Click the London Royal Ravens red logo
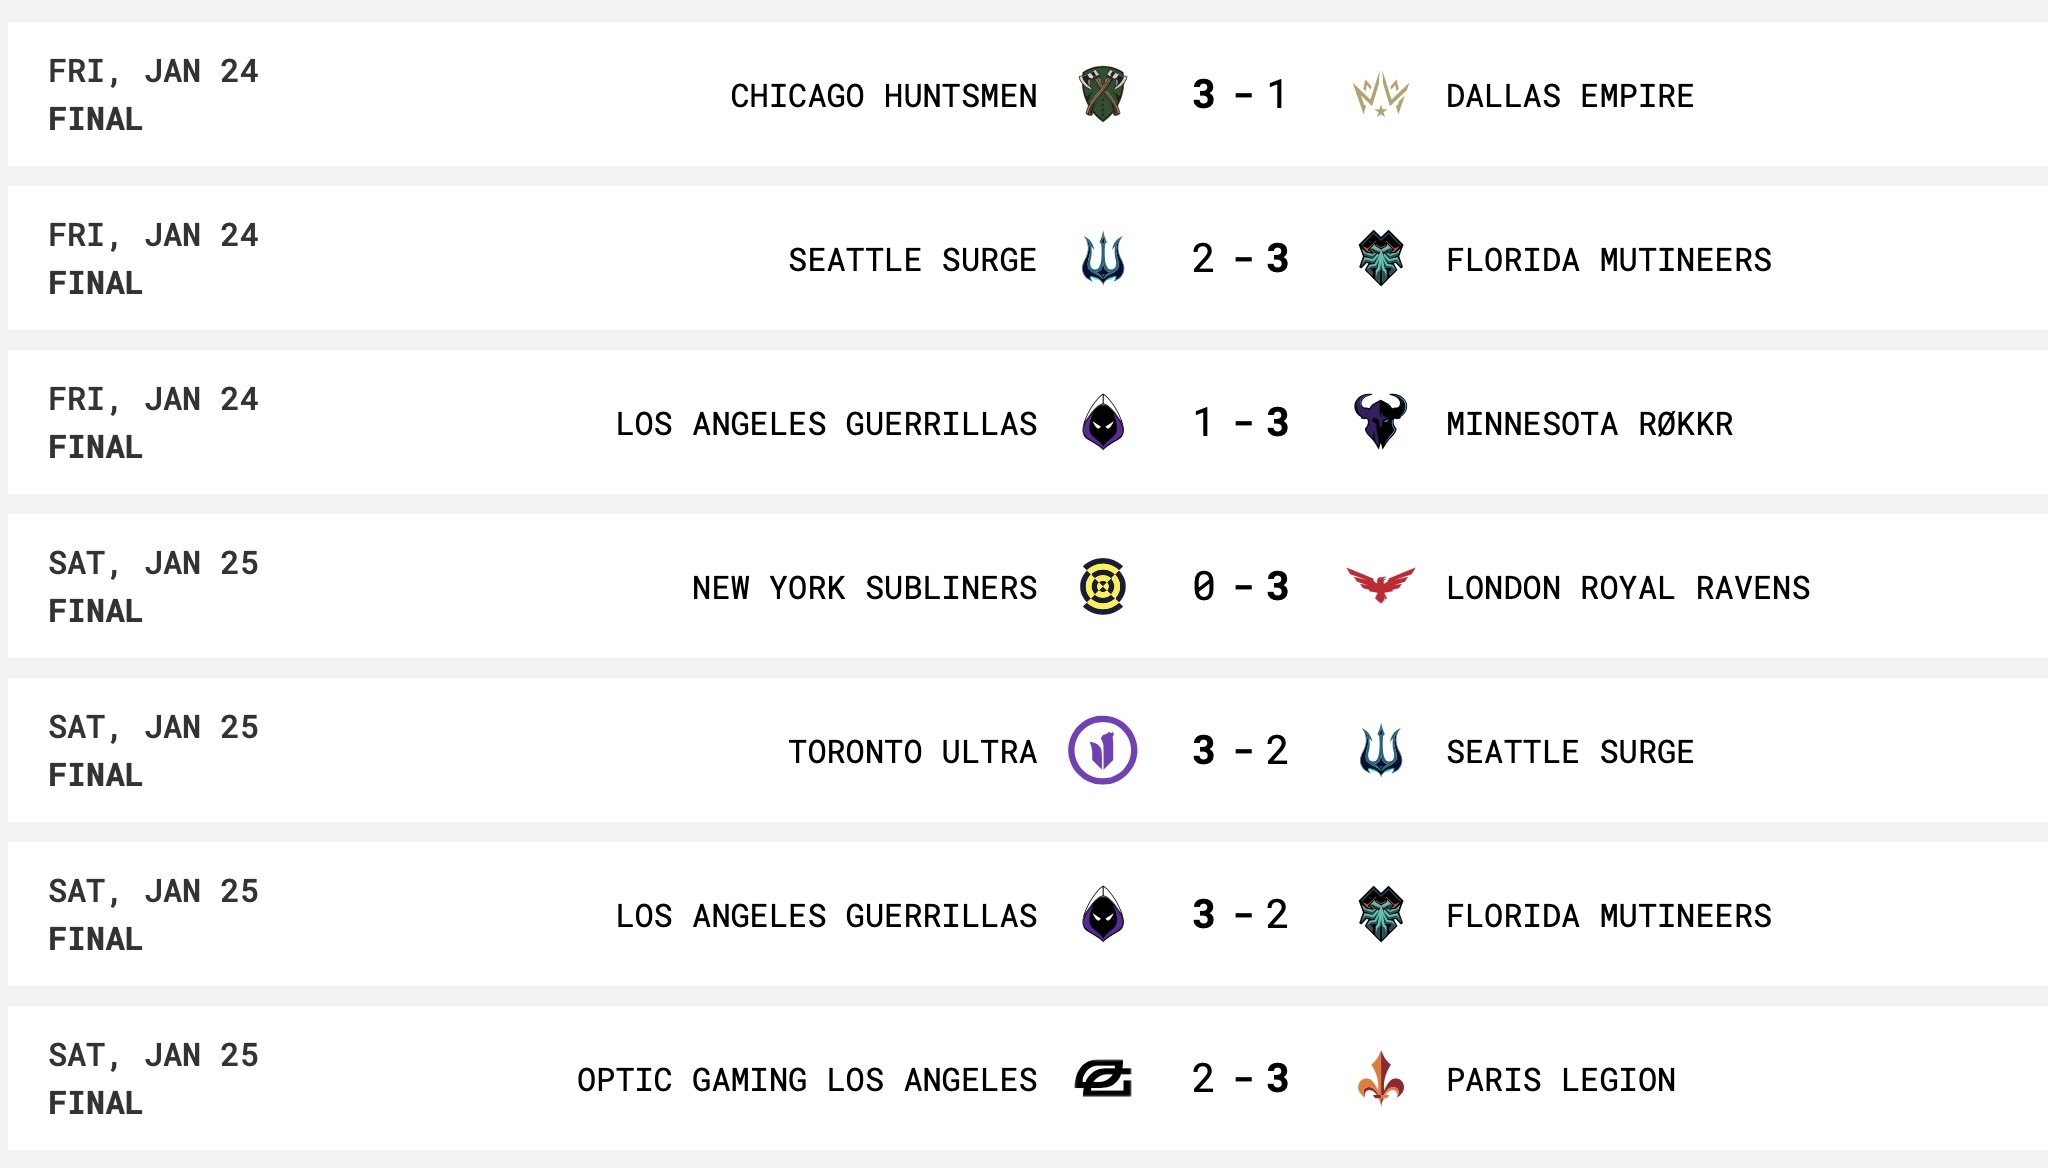The image size is (2048, 1168). [x=1380, y=585]
